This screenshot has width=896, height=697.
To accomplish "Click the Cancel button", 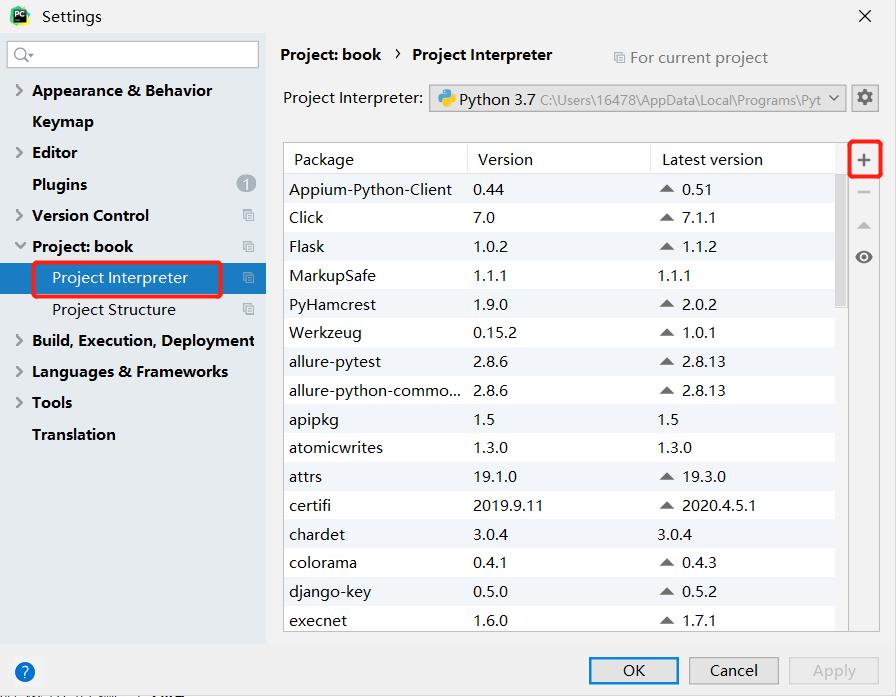I will [x=734, y=670].
